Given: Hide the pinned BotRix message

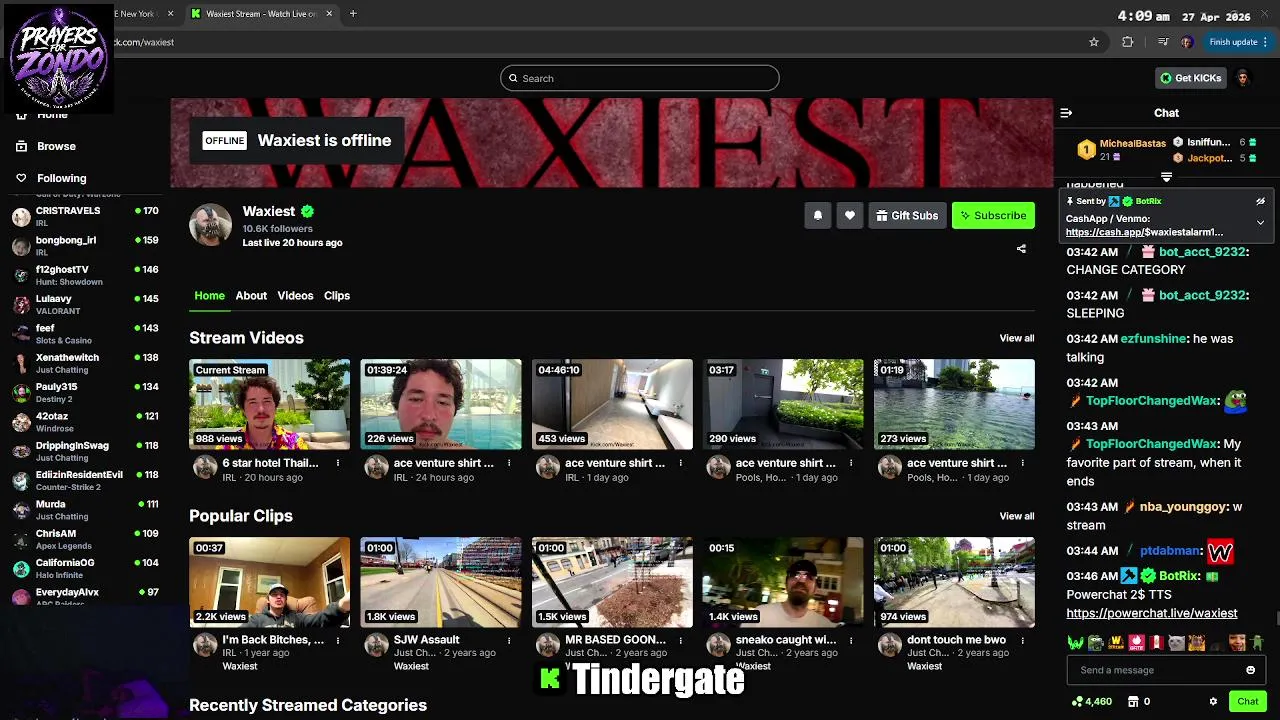Looking at the screenshot, I should click(x=1260, y=201).
